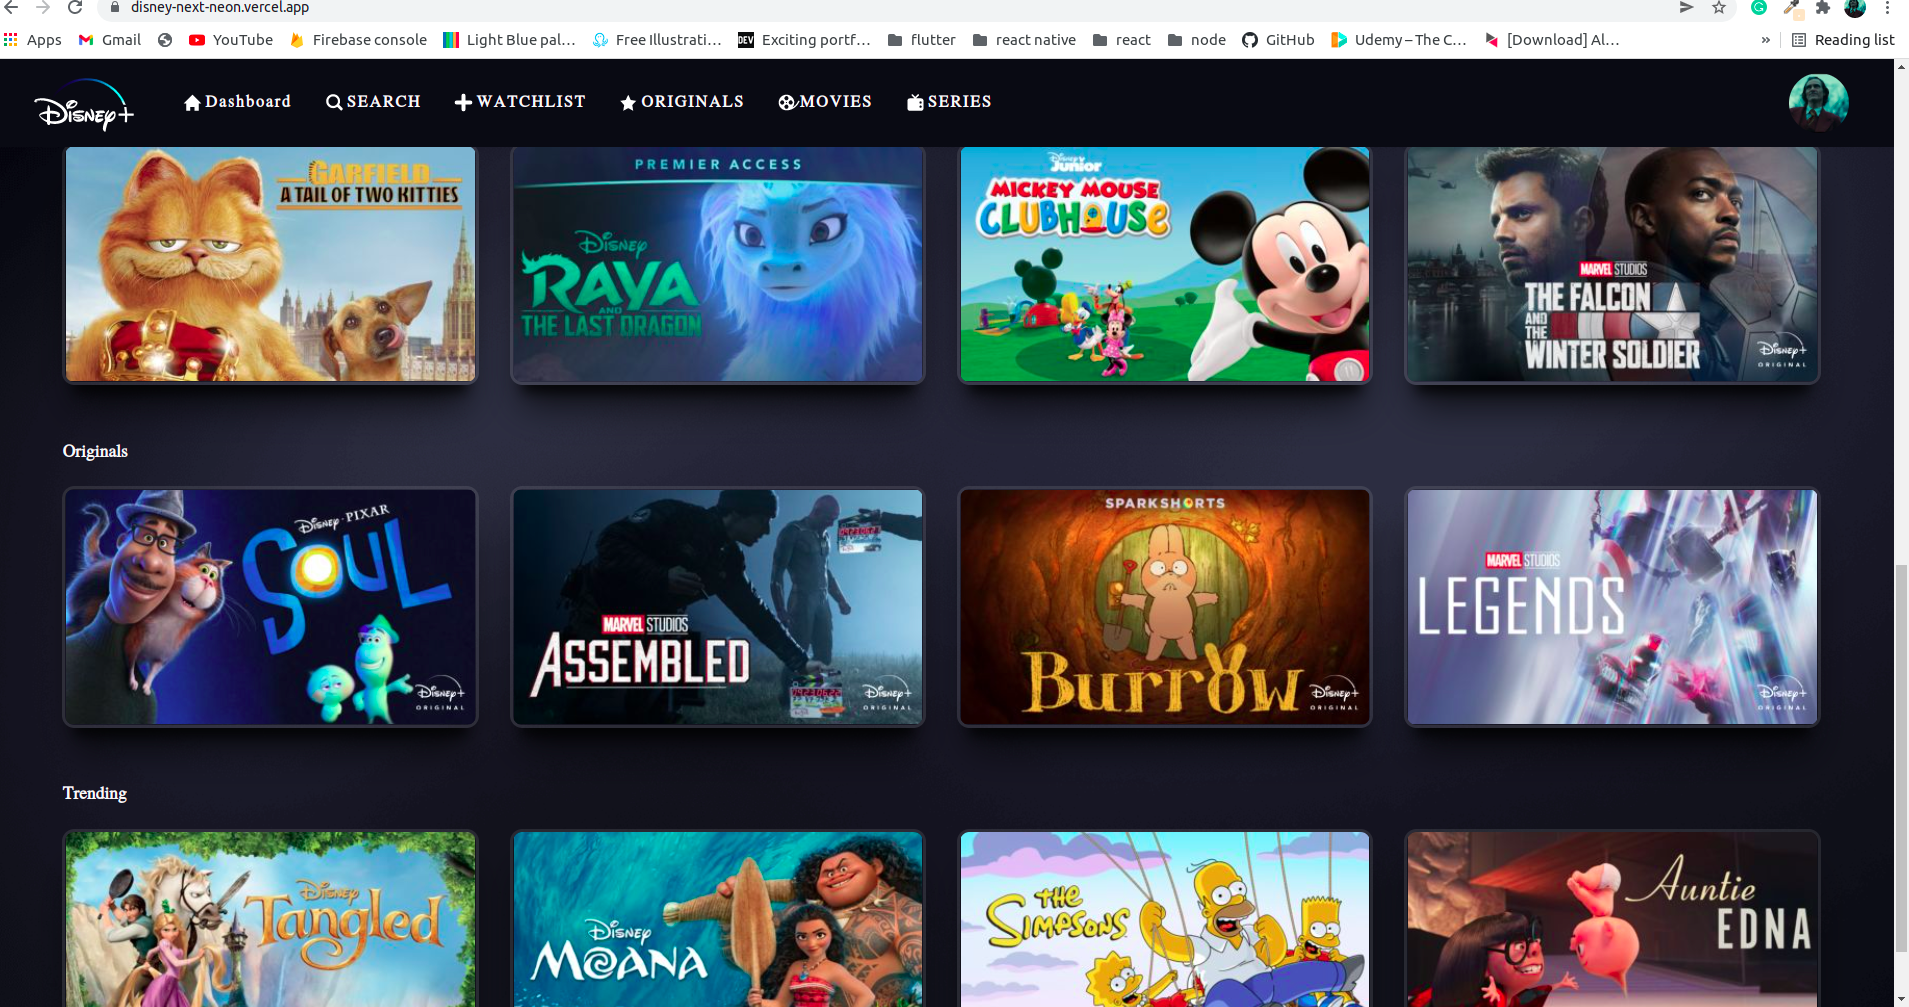The height and width of the screenshot is (1007, 1909).
Task: Open the MOVIES menu item
Action: pos(825,102)
